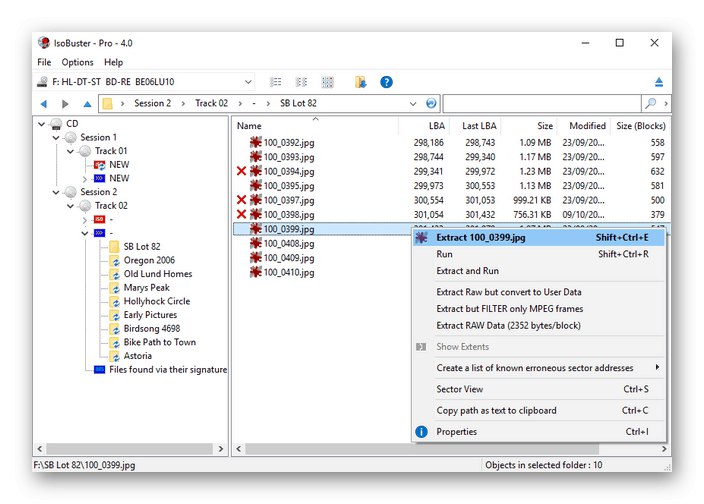This screenshot has width=704, height=504.
Task: Click Session 2 in the breadcrumb
Action: coord(152,103)
